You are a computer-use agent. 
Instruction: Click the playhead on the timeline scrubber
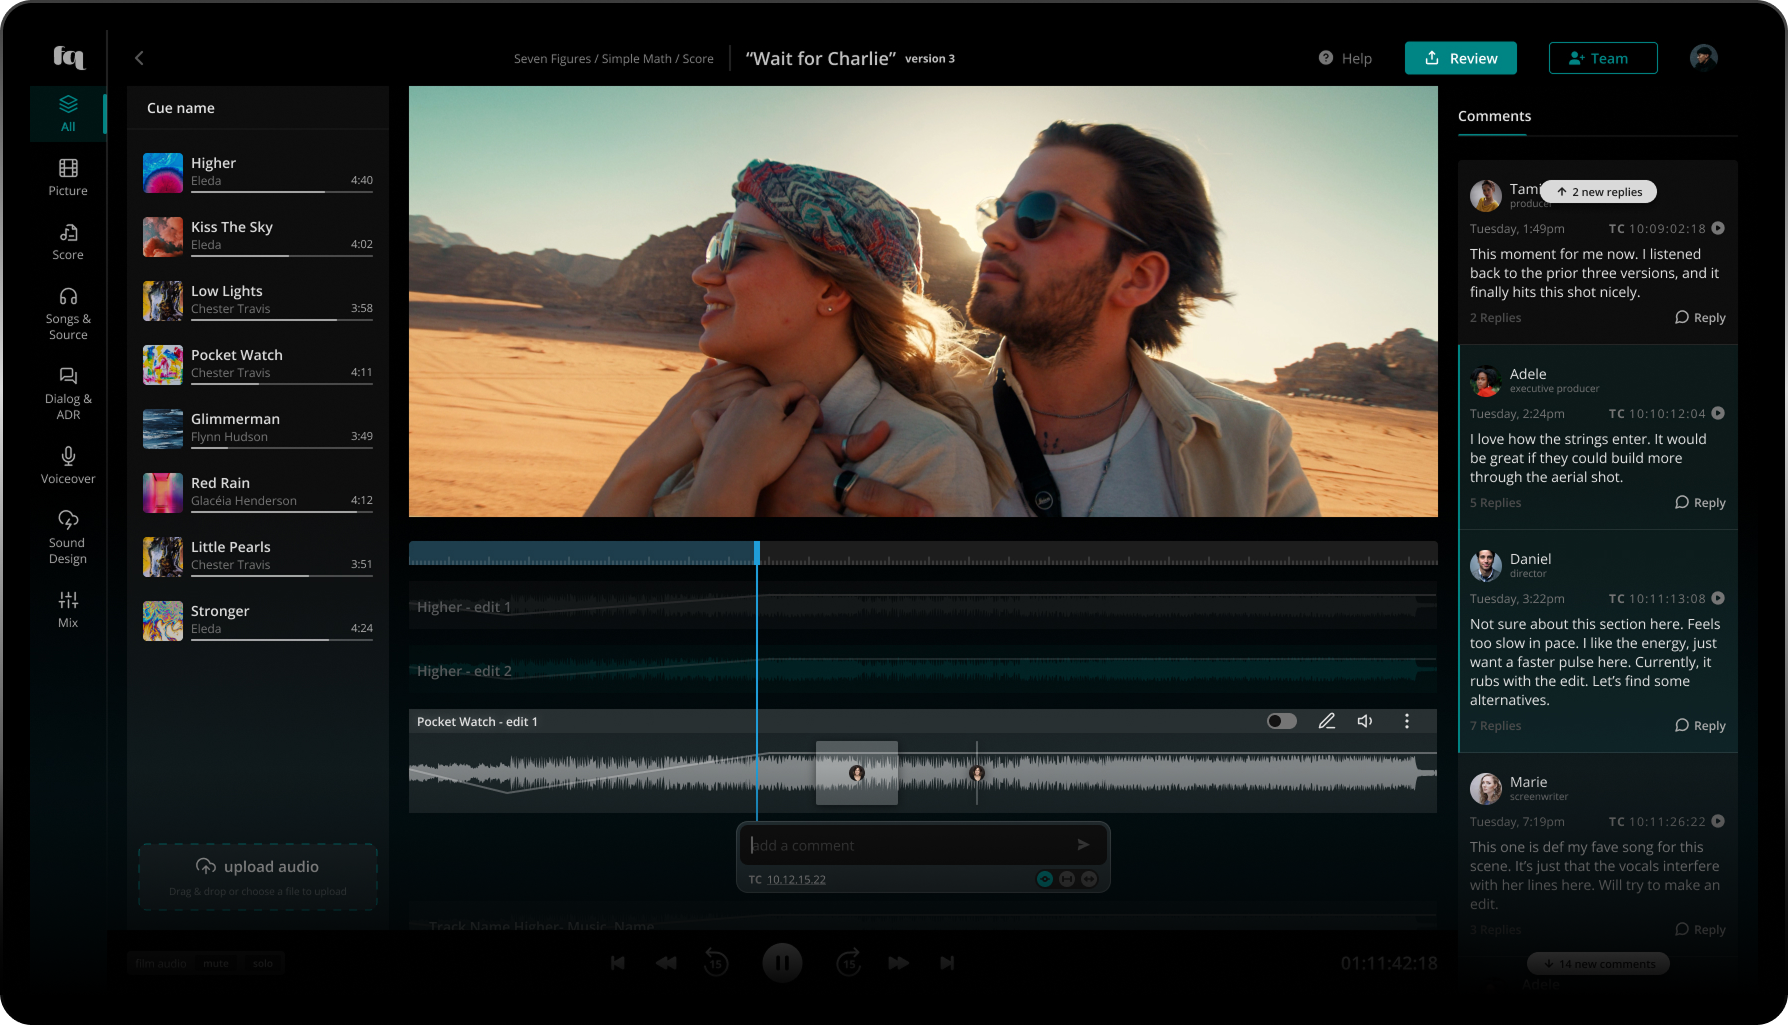click(757, 553)
